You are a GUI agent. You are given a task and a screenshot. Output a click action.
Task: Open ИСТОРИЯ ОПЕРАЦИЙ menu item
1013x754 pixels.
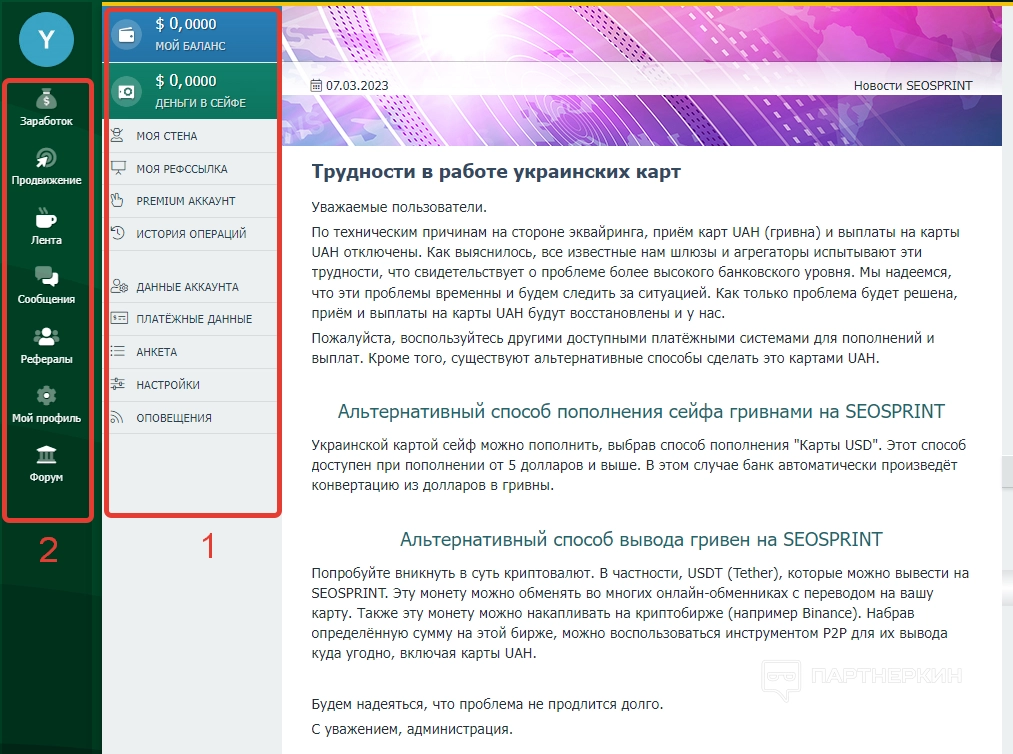(x=193, y=234)
